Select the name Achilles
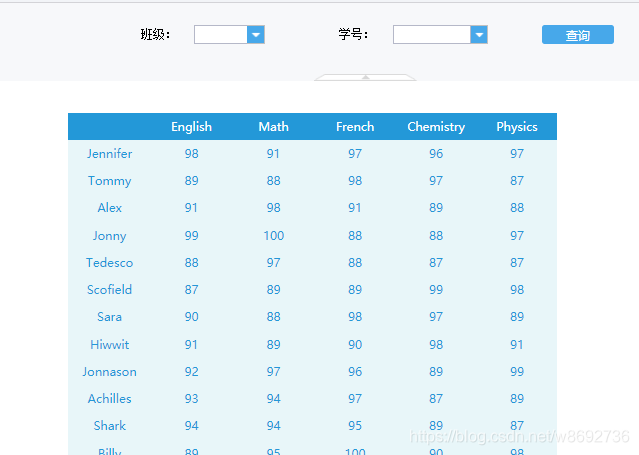639x455 pixels. click(x=109, y=399)
